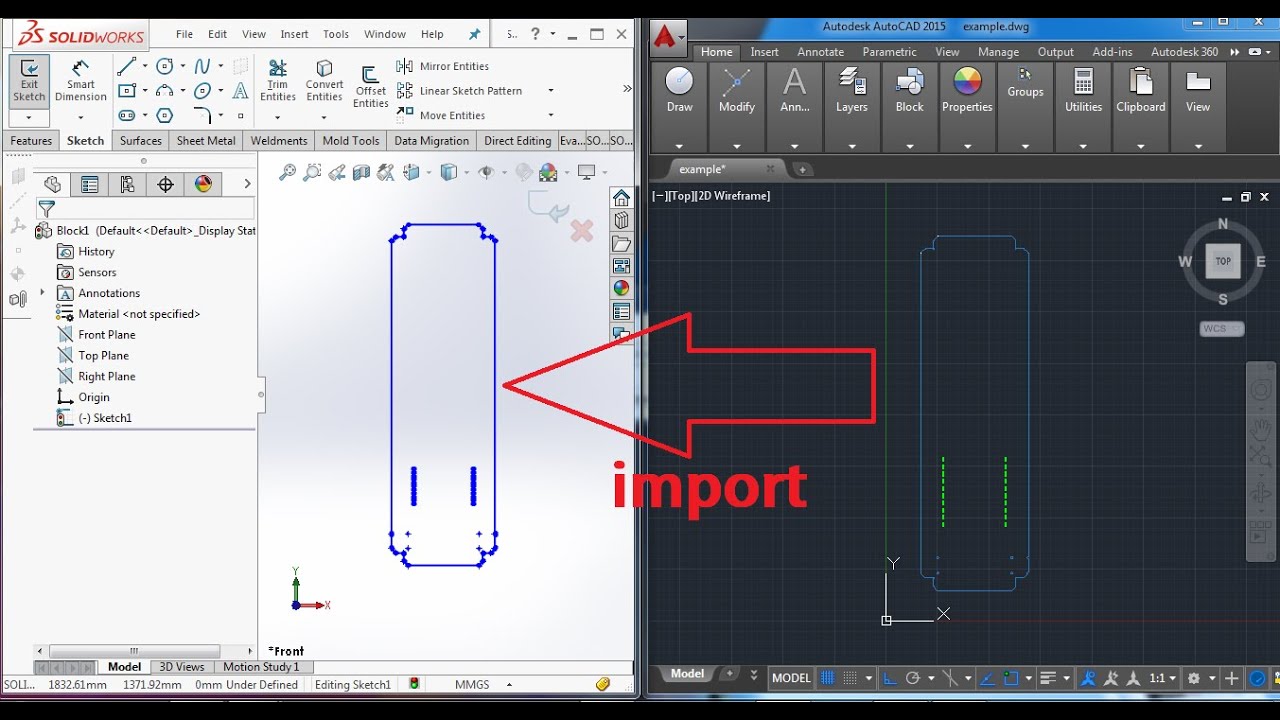Click Convert Entities in the Sketch ribbon
The image size is (1280, 720).
coord(324,81)
